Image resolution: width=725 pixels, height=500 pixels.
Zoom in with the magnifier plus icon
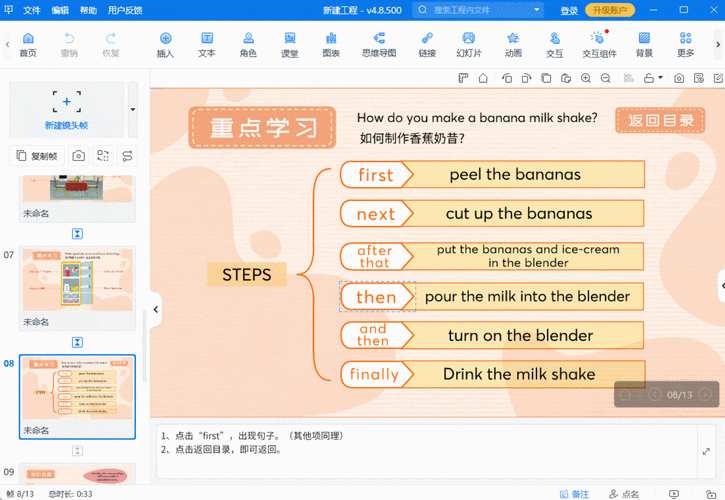tap(586, 78)
